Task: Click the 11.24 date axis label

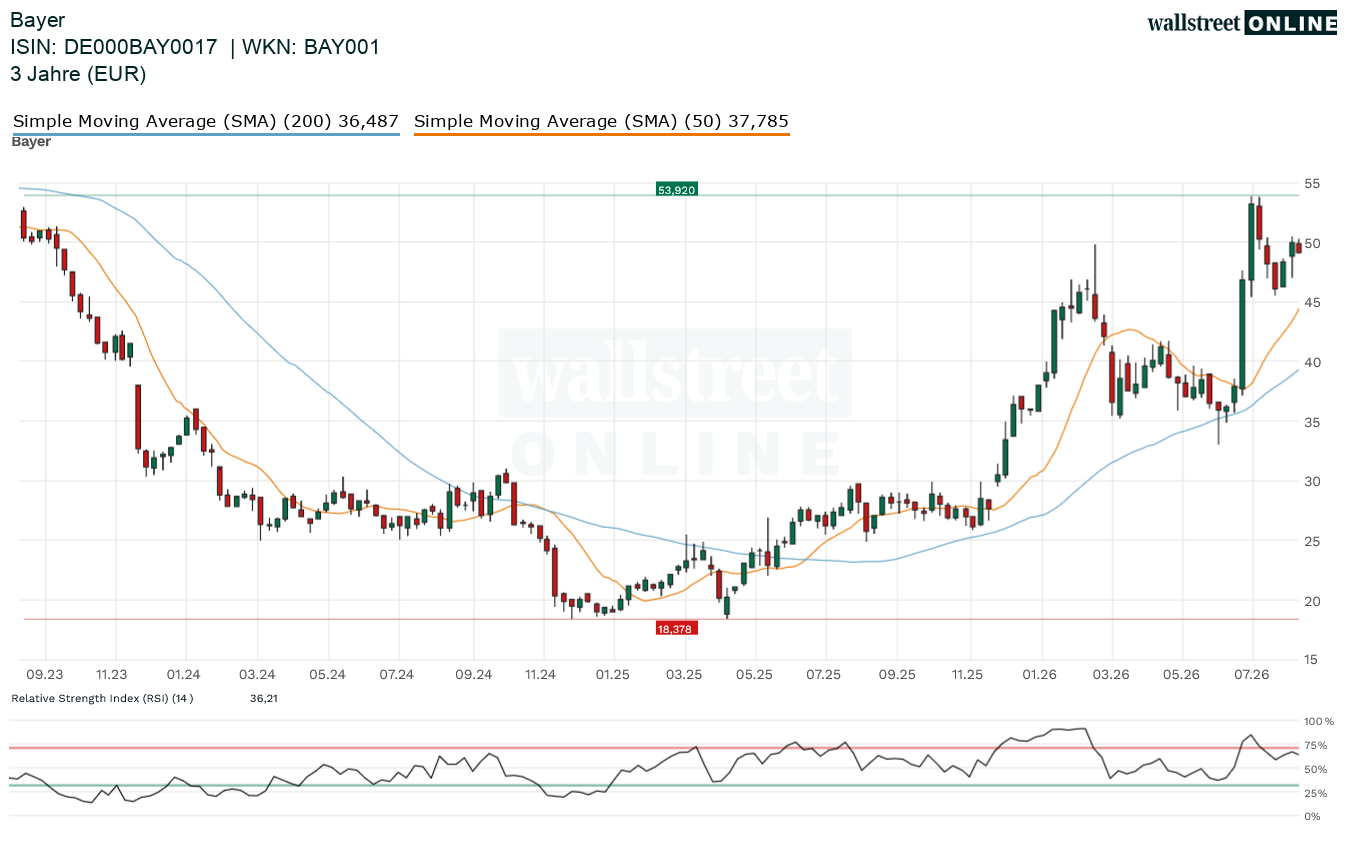Action: pyautogui.click(x=540, y=674)
